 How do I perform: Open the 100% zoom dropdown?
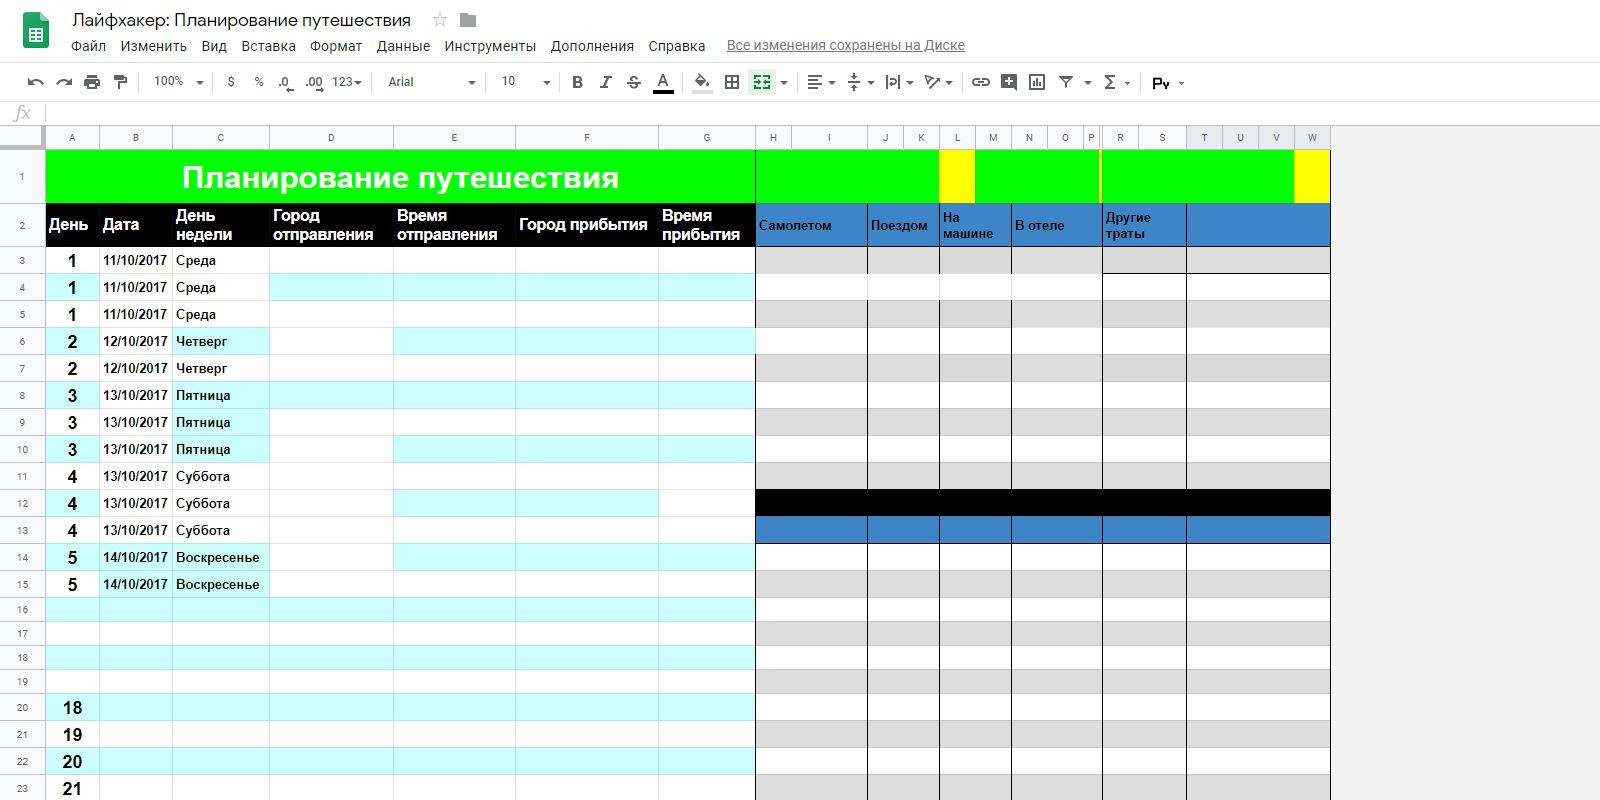pos(178,82)
